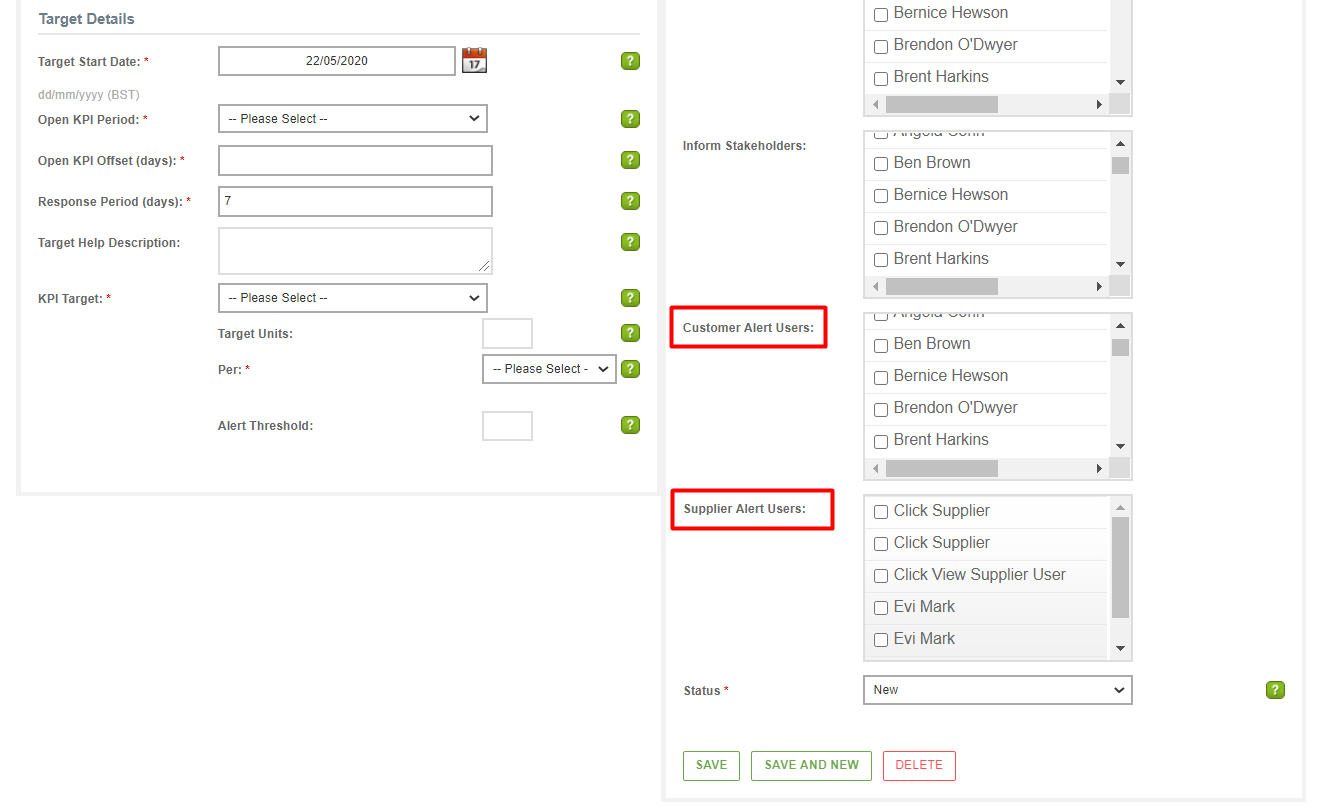The height and width of the screenshot is (810, 1317).
Task: Click the Save button
Action: click(x=711, y=765)
